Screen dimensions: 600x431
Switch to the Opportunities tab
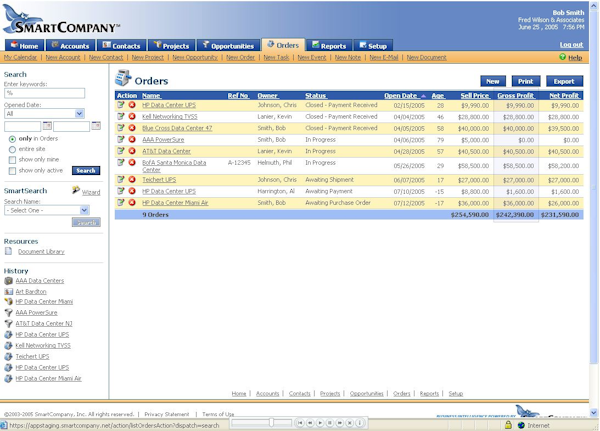pyautogui.click(x=228, y=46)
